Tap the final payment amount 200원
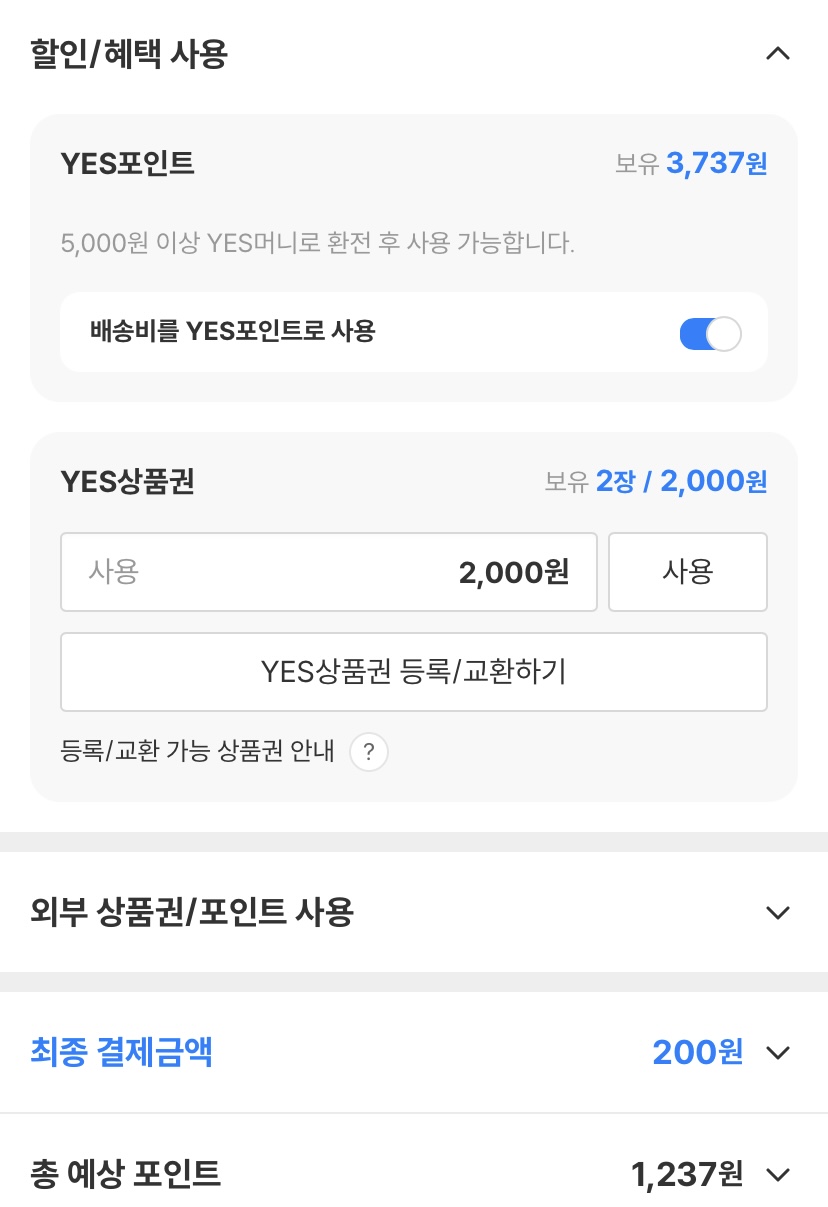The width and height of the screenshot is (828, 1207). click(697, 1052)
